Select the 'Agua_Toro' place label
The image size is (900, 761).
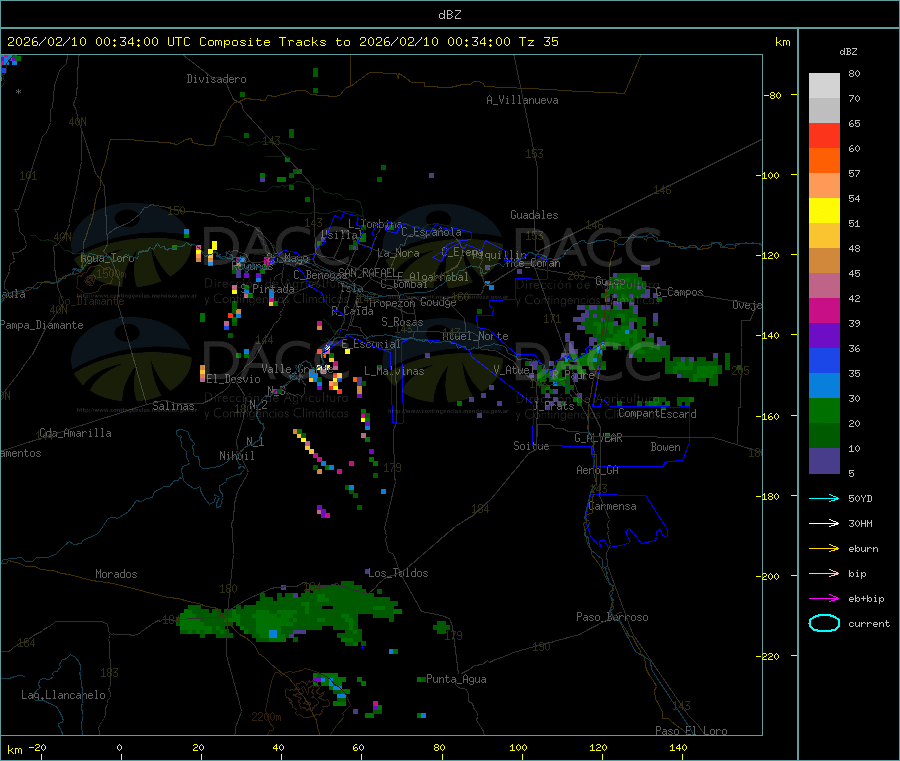coord(107,258)
